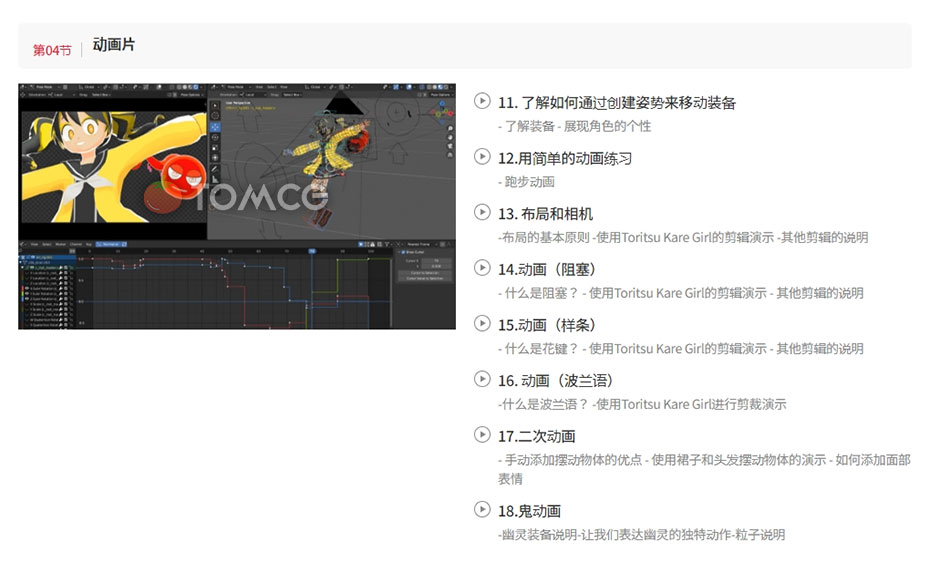The height and width of the screenshot is (561, 930).
Task: Start lesson 13 布局和相机 with its play icon
Action: 482,212
